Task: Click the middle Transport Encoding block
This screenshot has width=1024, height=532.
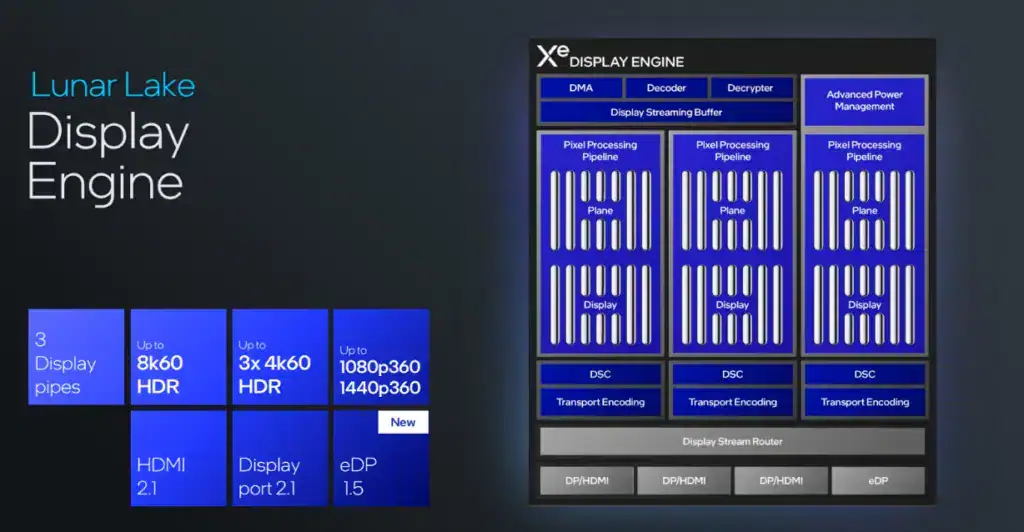Action: 733,402
